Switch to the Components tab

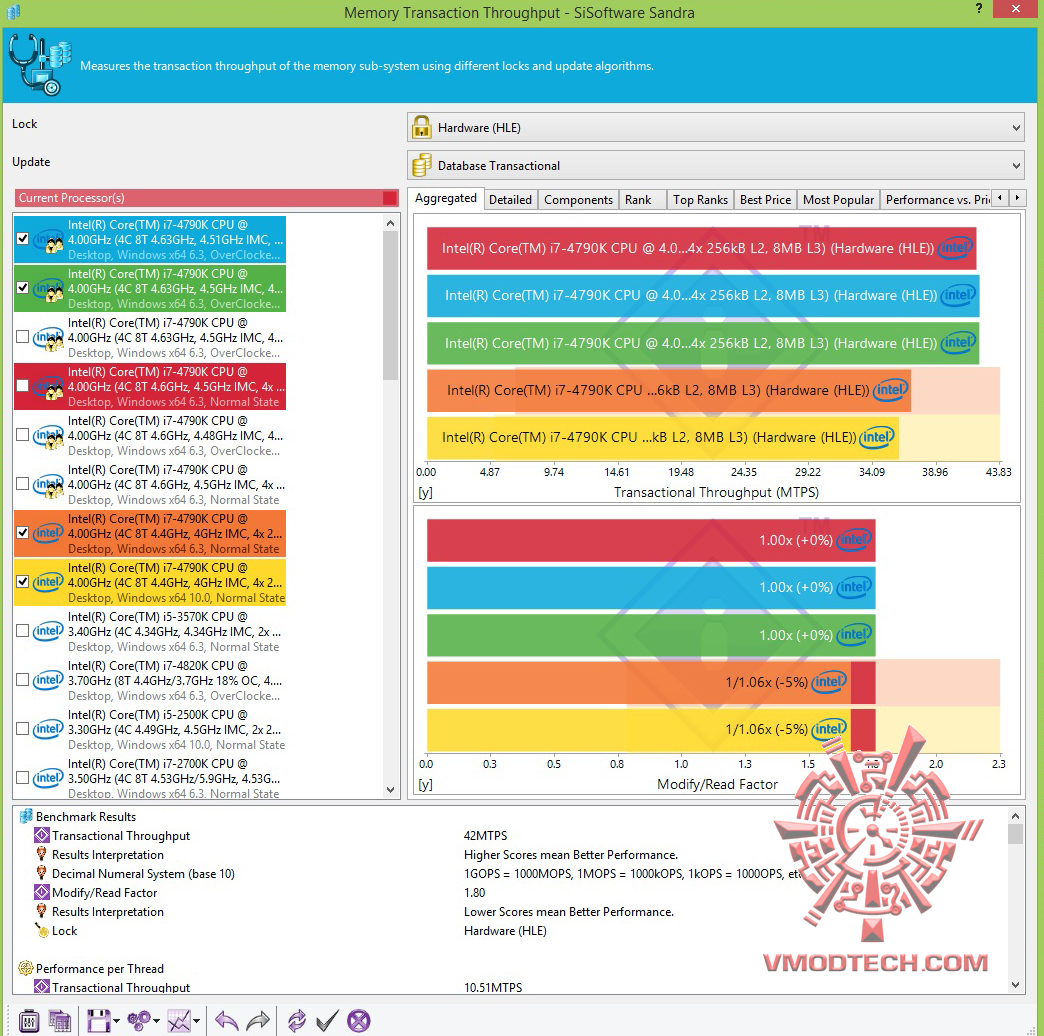tap(578, 200)
